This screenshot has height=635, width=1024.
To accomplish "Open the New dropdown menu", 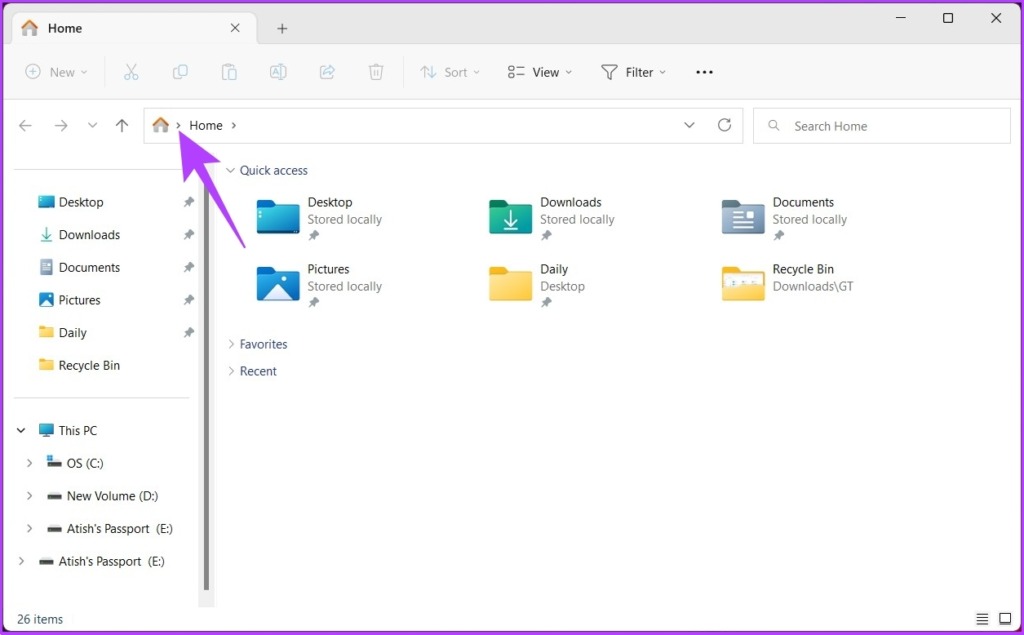I will [x=56, y=72].
